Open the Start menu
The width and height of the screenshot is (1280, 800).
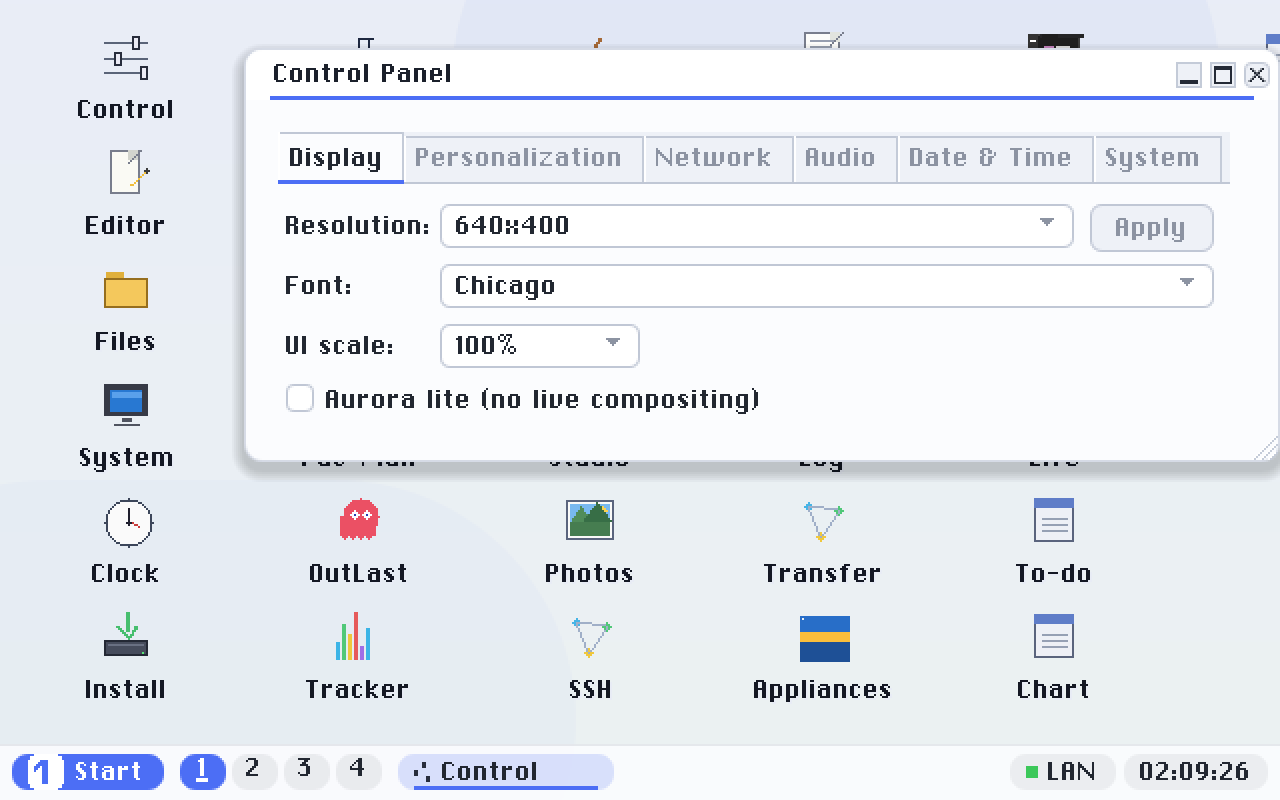point(88,772)
